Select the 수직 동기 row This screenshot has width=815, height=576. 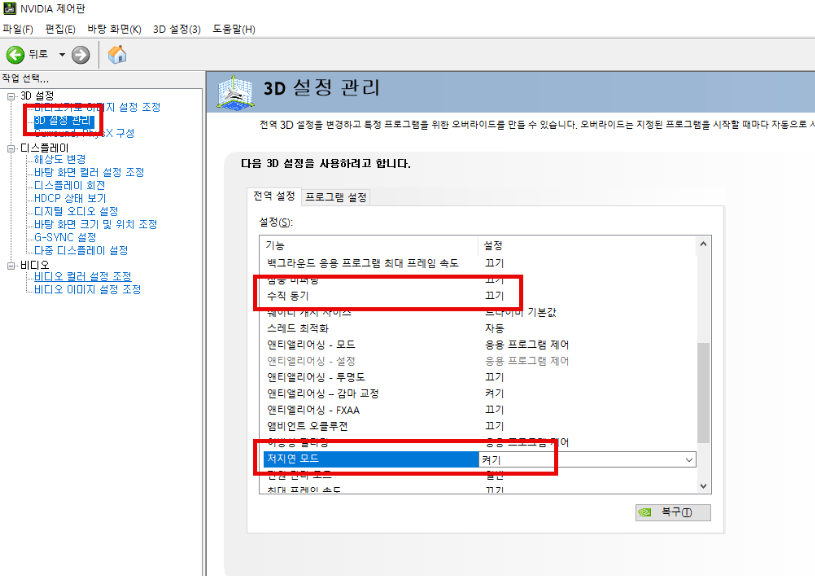click(x=478, y=296)
